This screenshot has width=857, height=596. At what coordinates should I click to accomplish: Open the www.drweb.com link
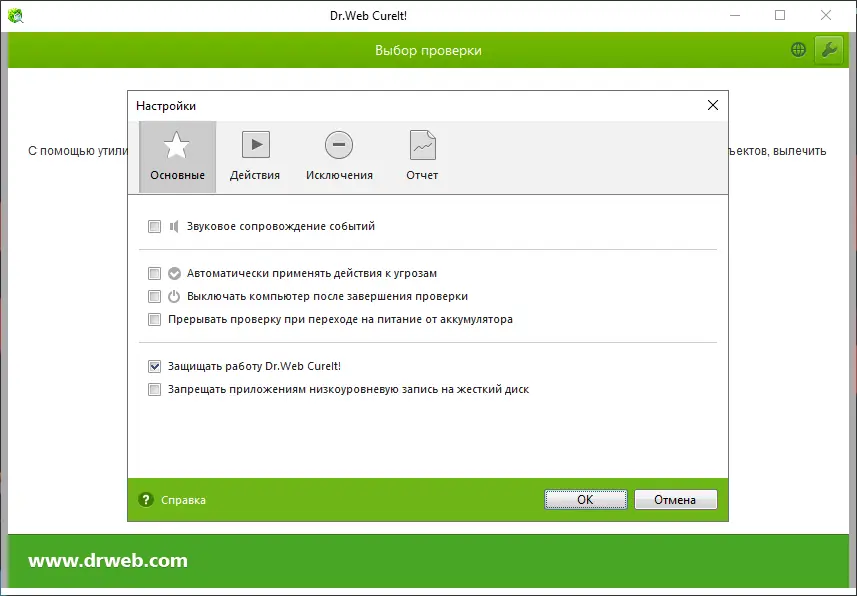tap(108, 560)
